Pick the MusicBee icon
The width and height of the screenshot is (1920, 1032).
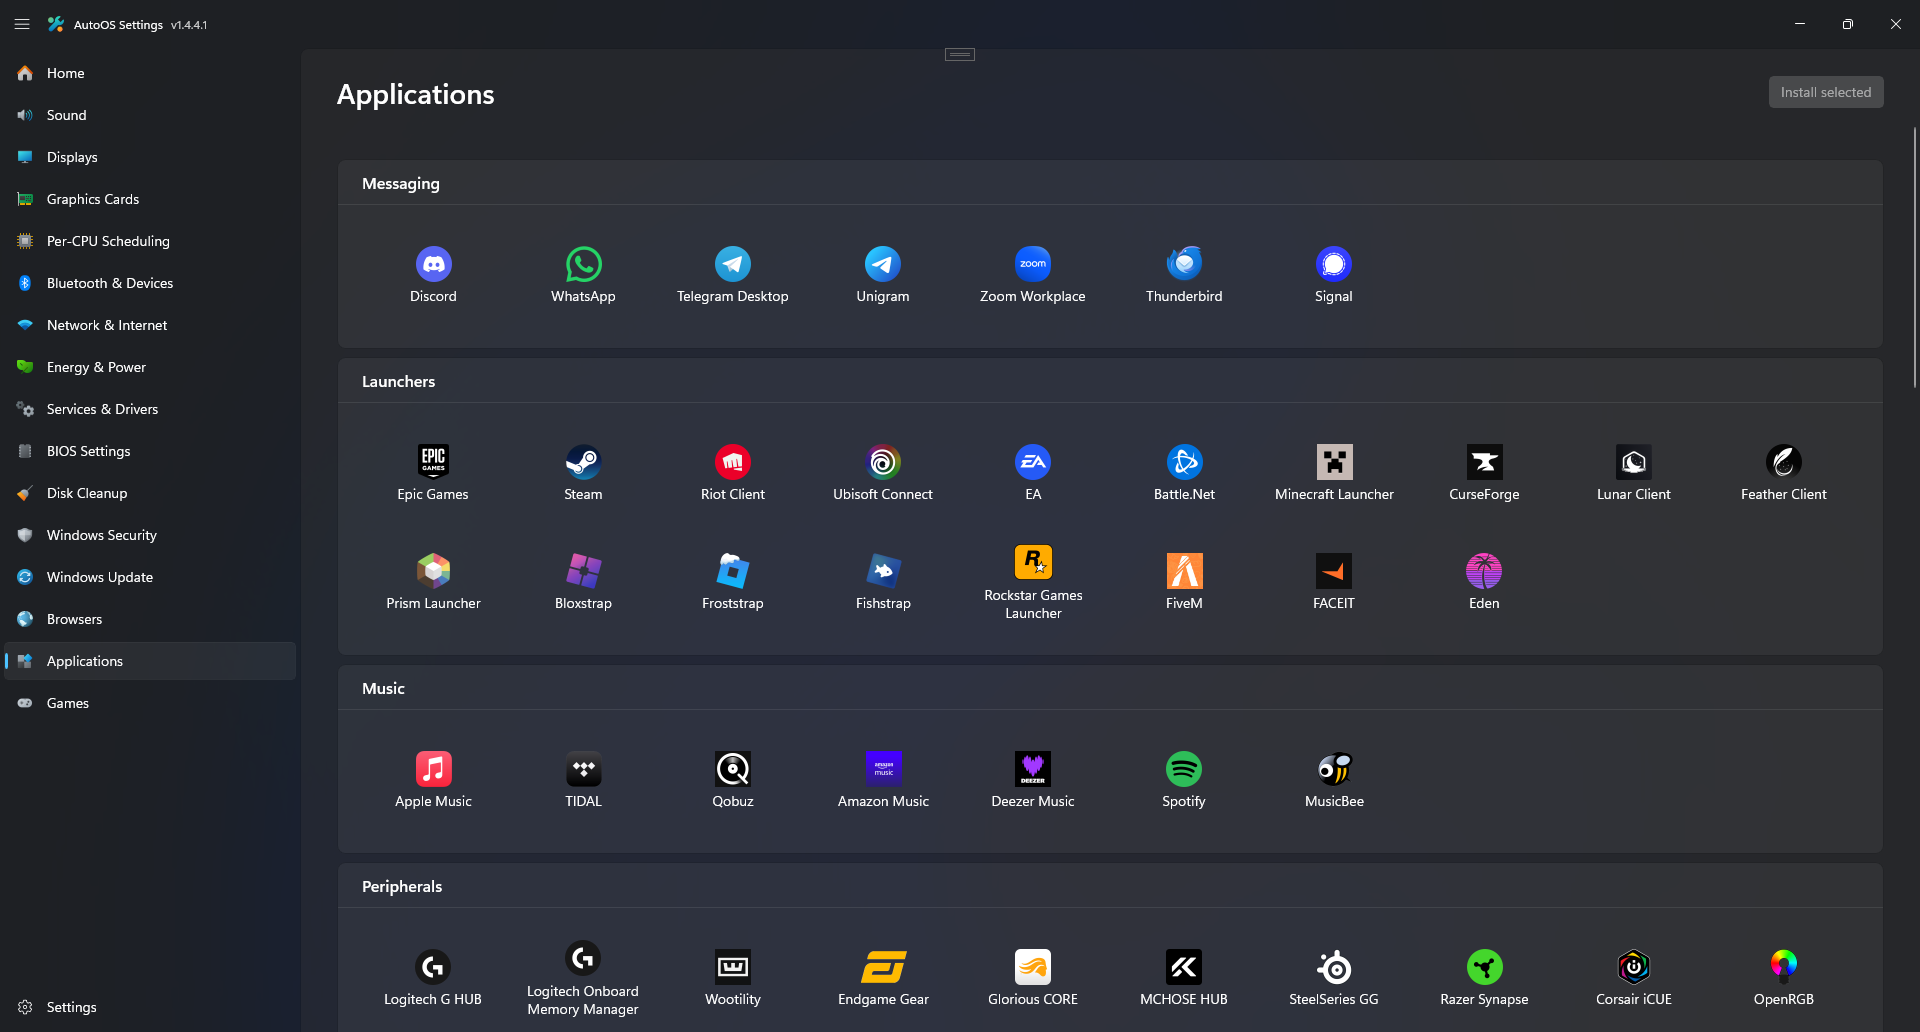tap(1334, 769)
